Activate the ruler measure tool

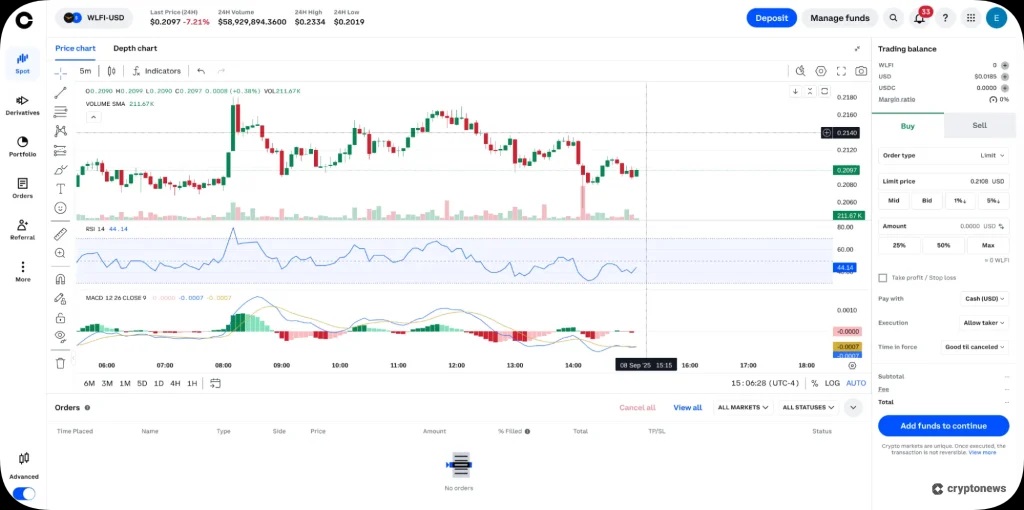point(60,234)
